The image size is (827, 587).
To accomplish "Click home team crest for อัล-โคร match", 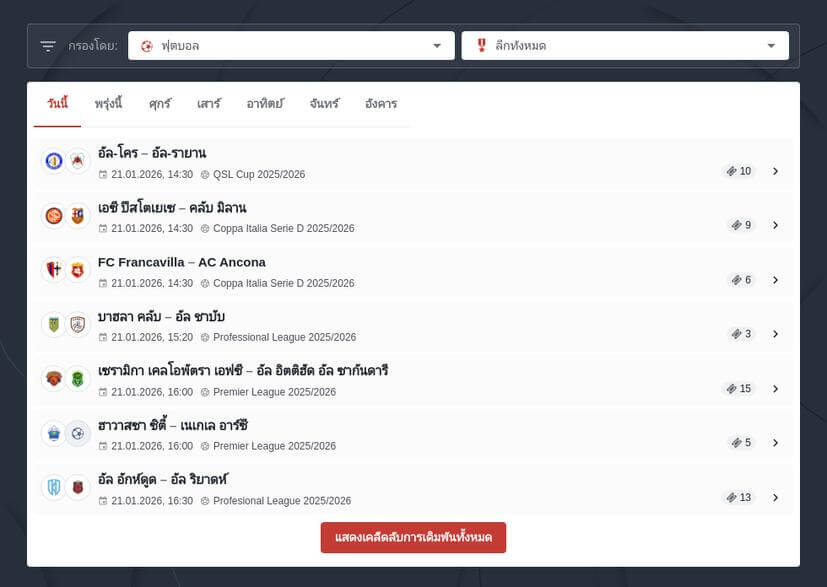I will coord(54,161).
